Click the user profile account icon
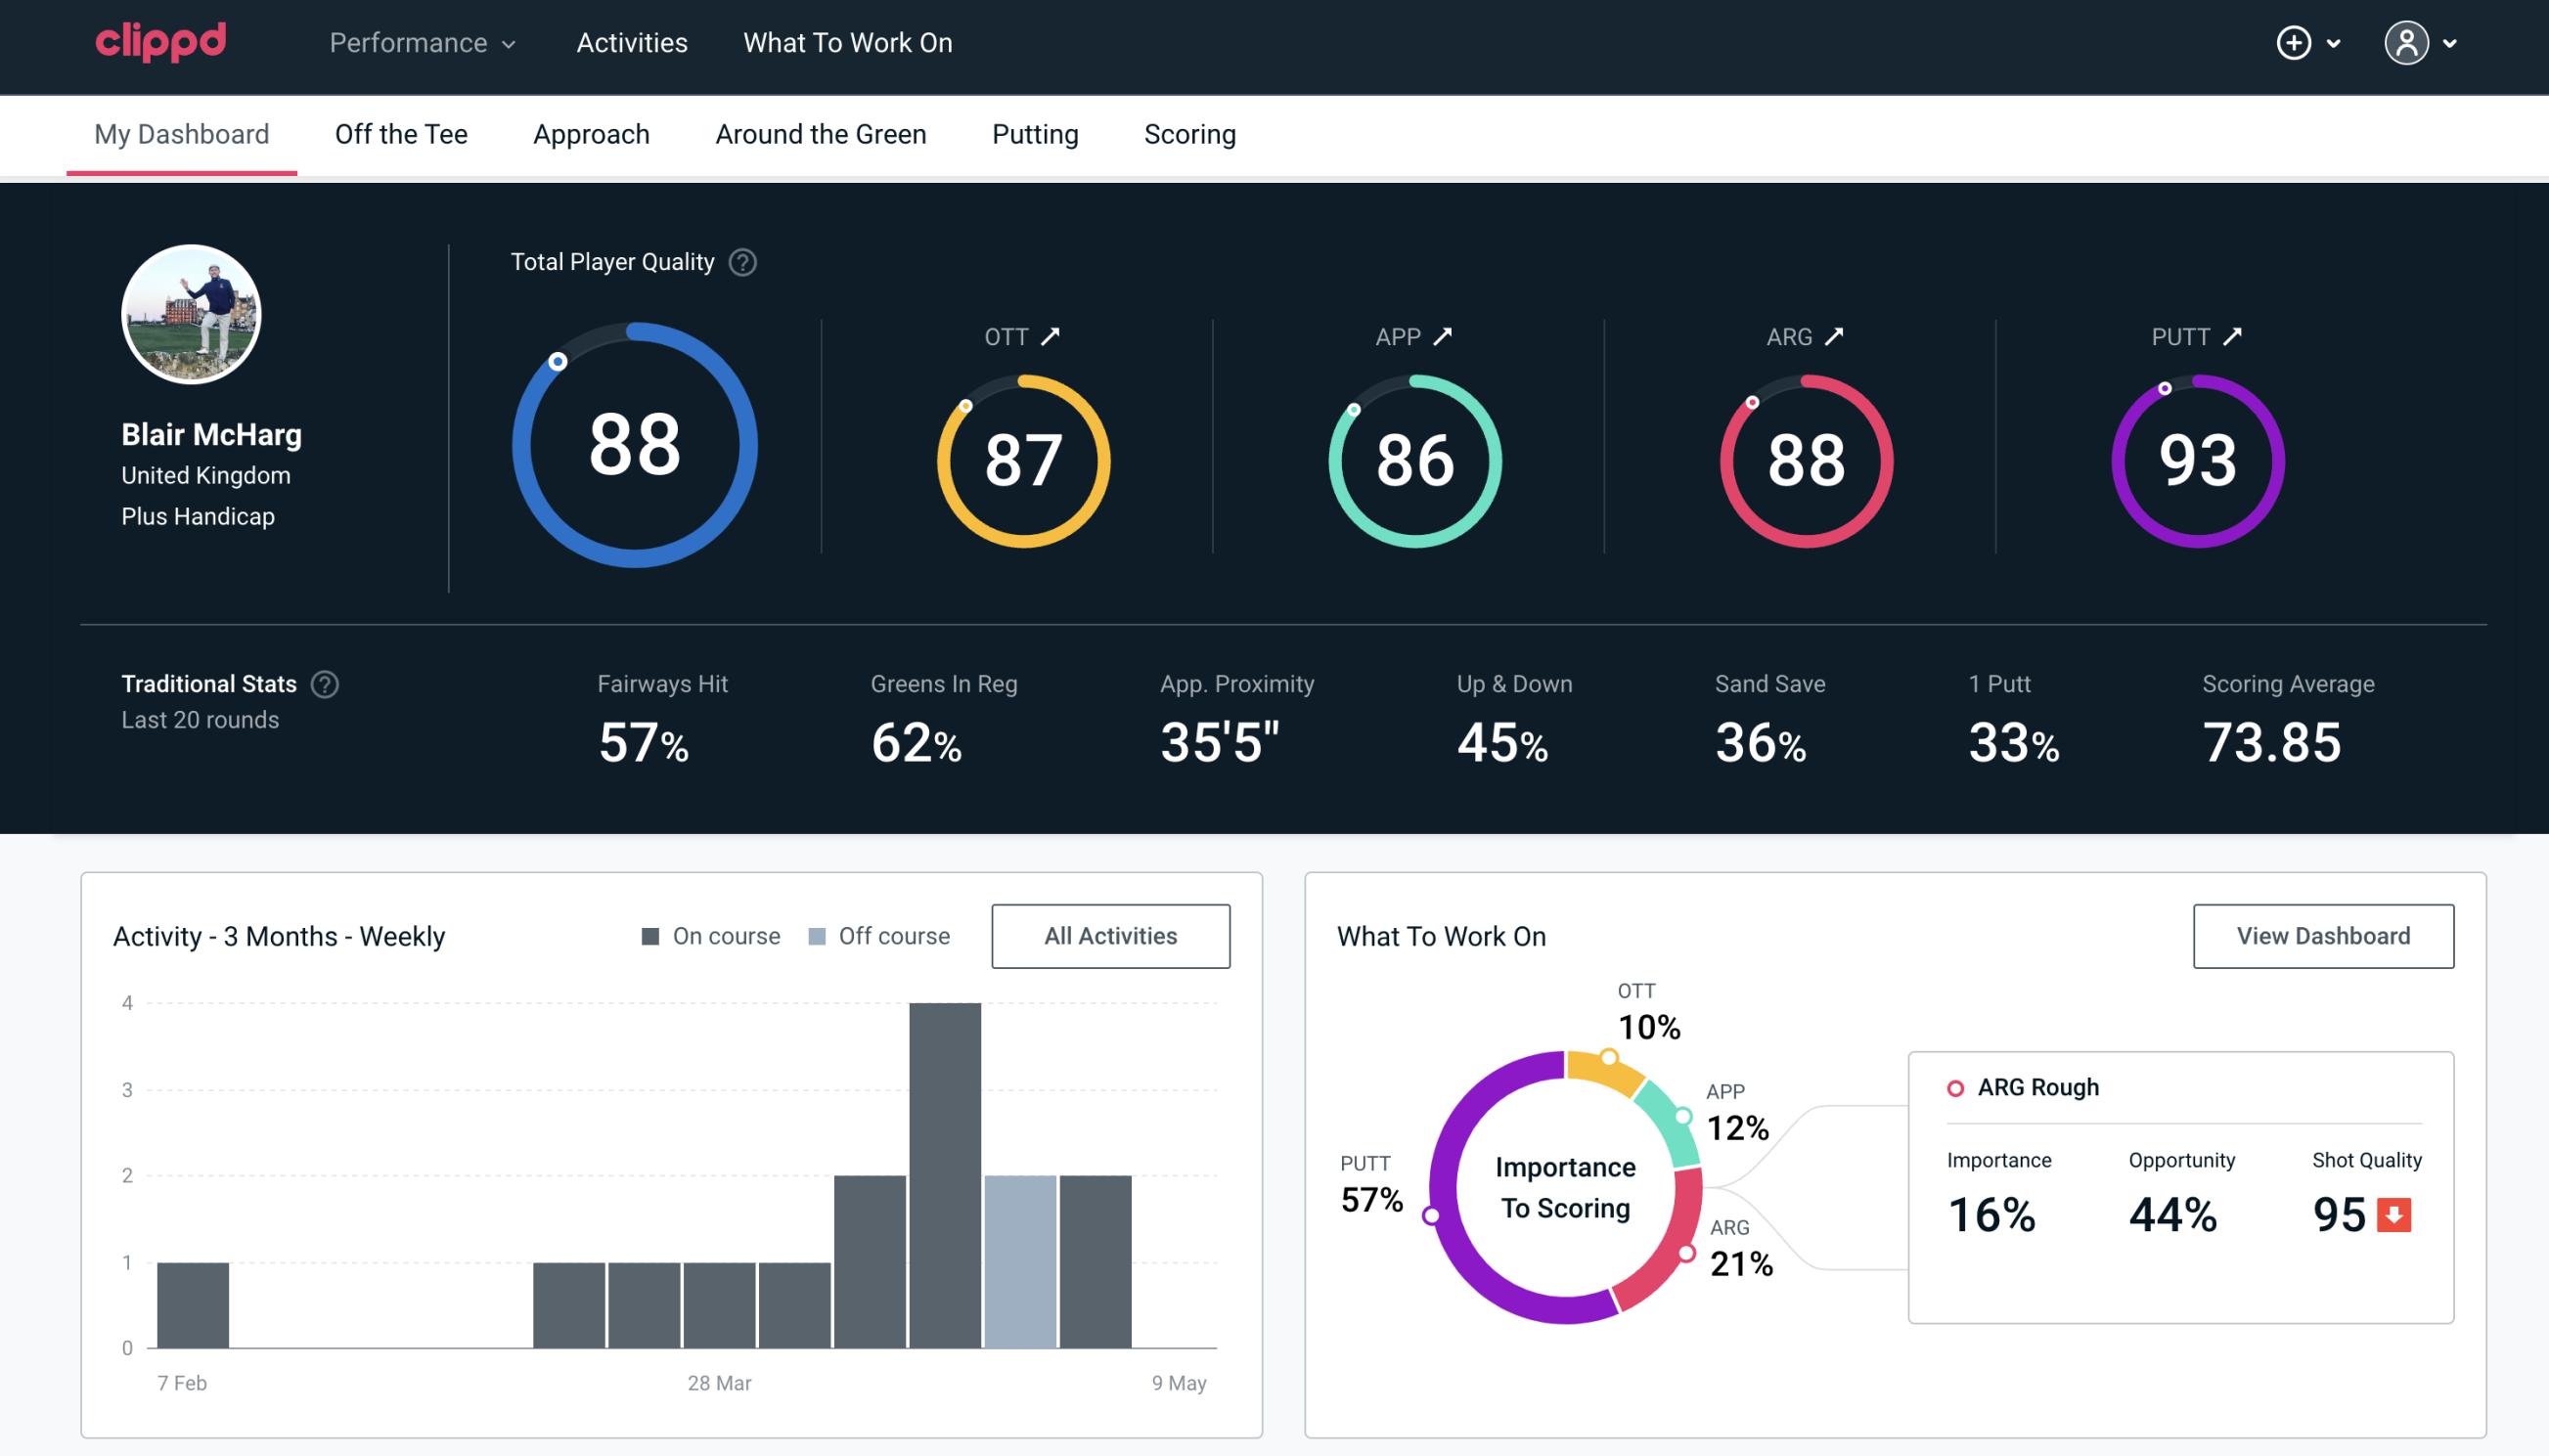The width and height of the screenshot is (2549, 1456). click(x=2407, y=44)
